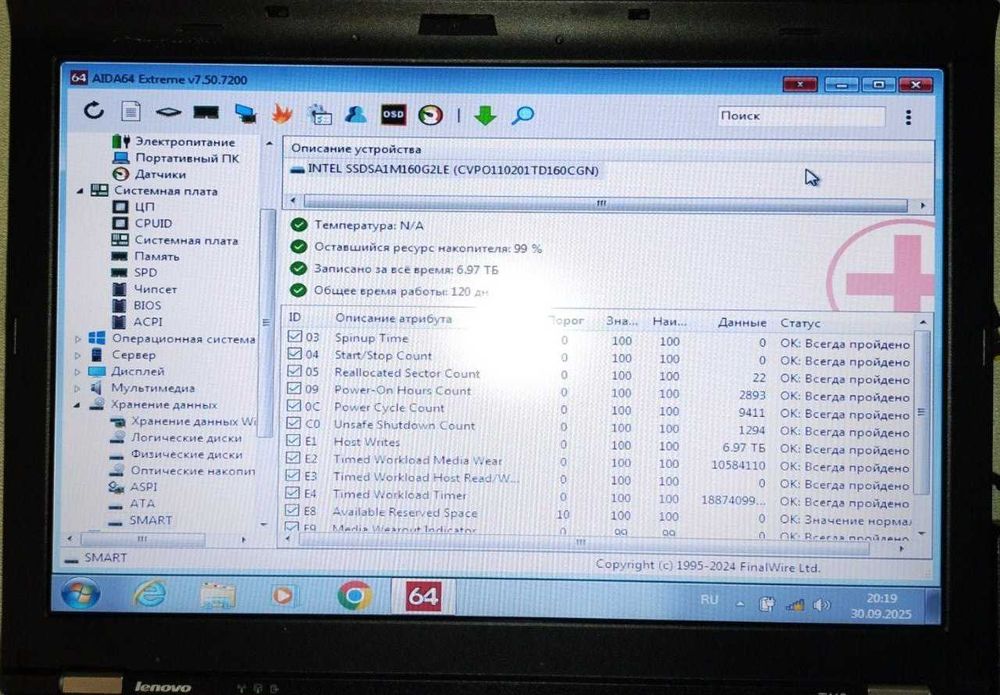Click the green download arrow icon
Screen dimensions: 1000x695
click(485, 115)
